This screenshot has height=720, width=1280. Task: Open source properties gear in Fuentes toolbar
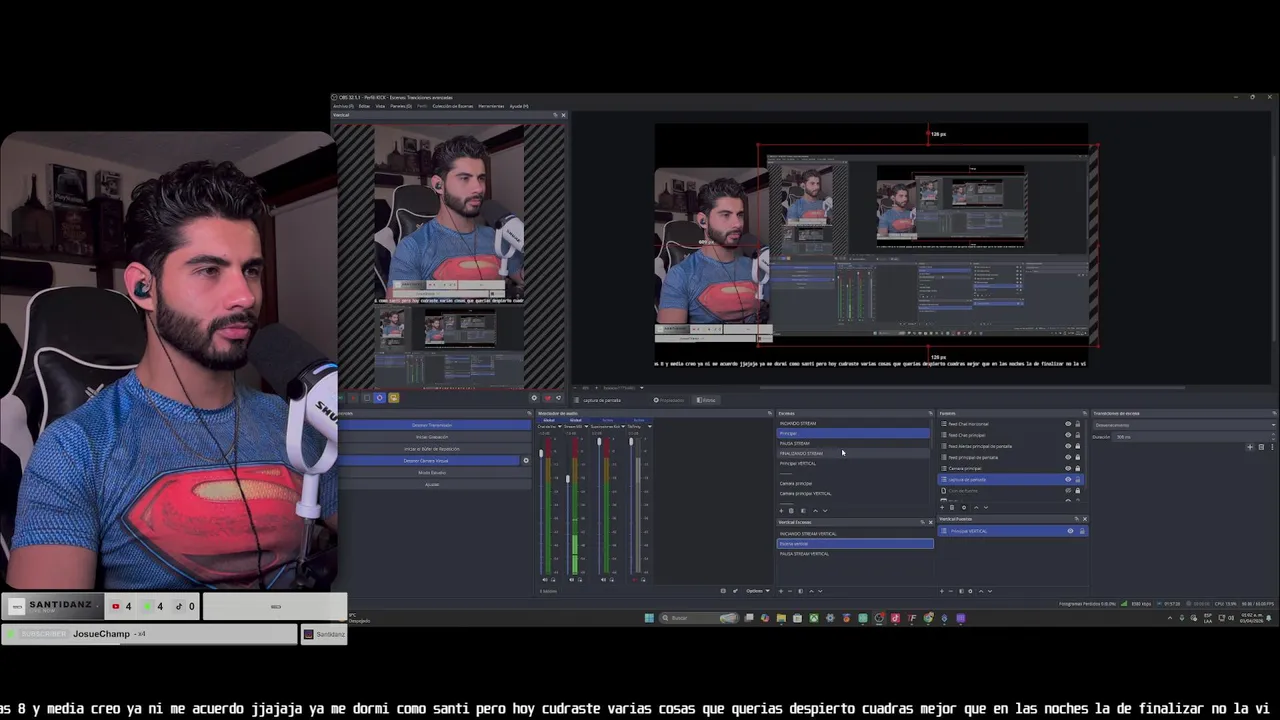(x=964, y=508)
